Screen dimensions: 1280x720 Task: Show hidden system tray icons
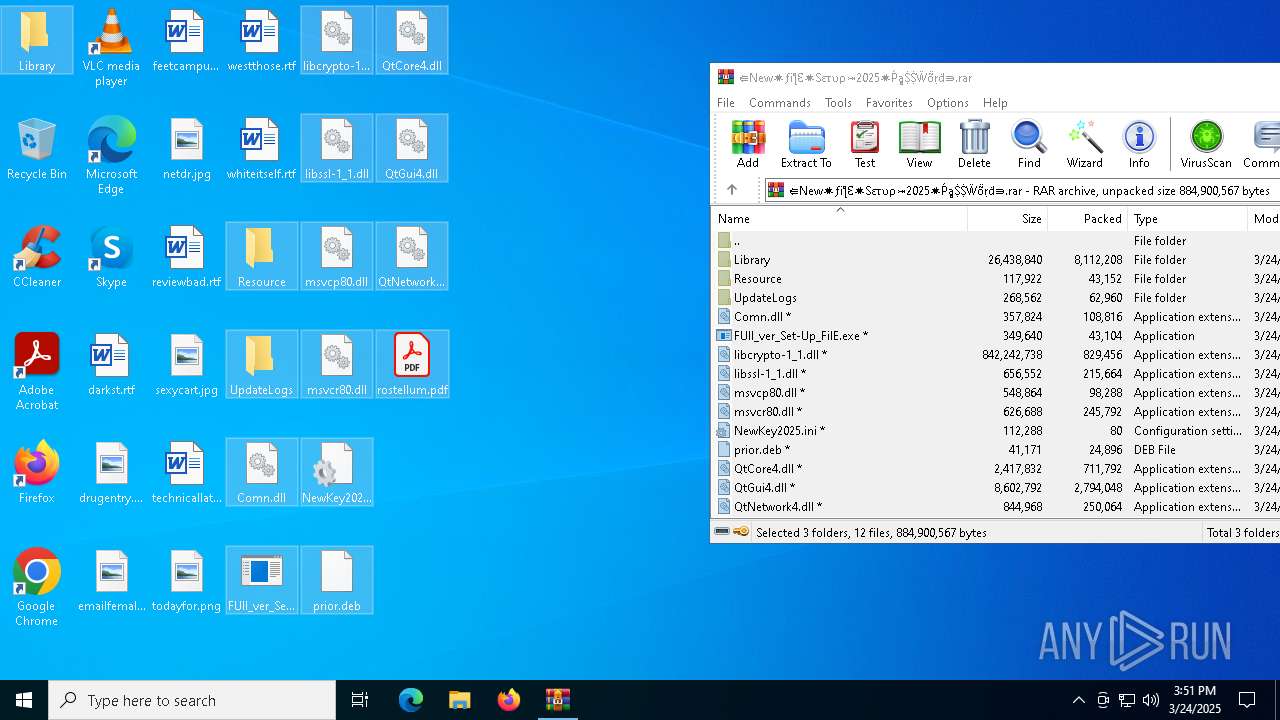pos(1078,700)
